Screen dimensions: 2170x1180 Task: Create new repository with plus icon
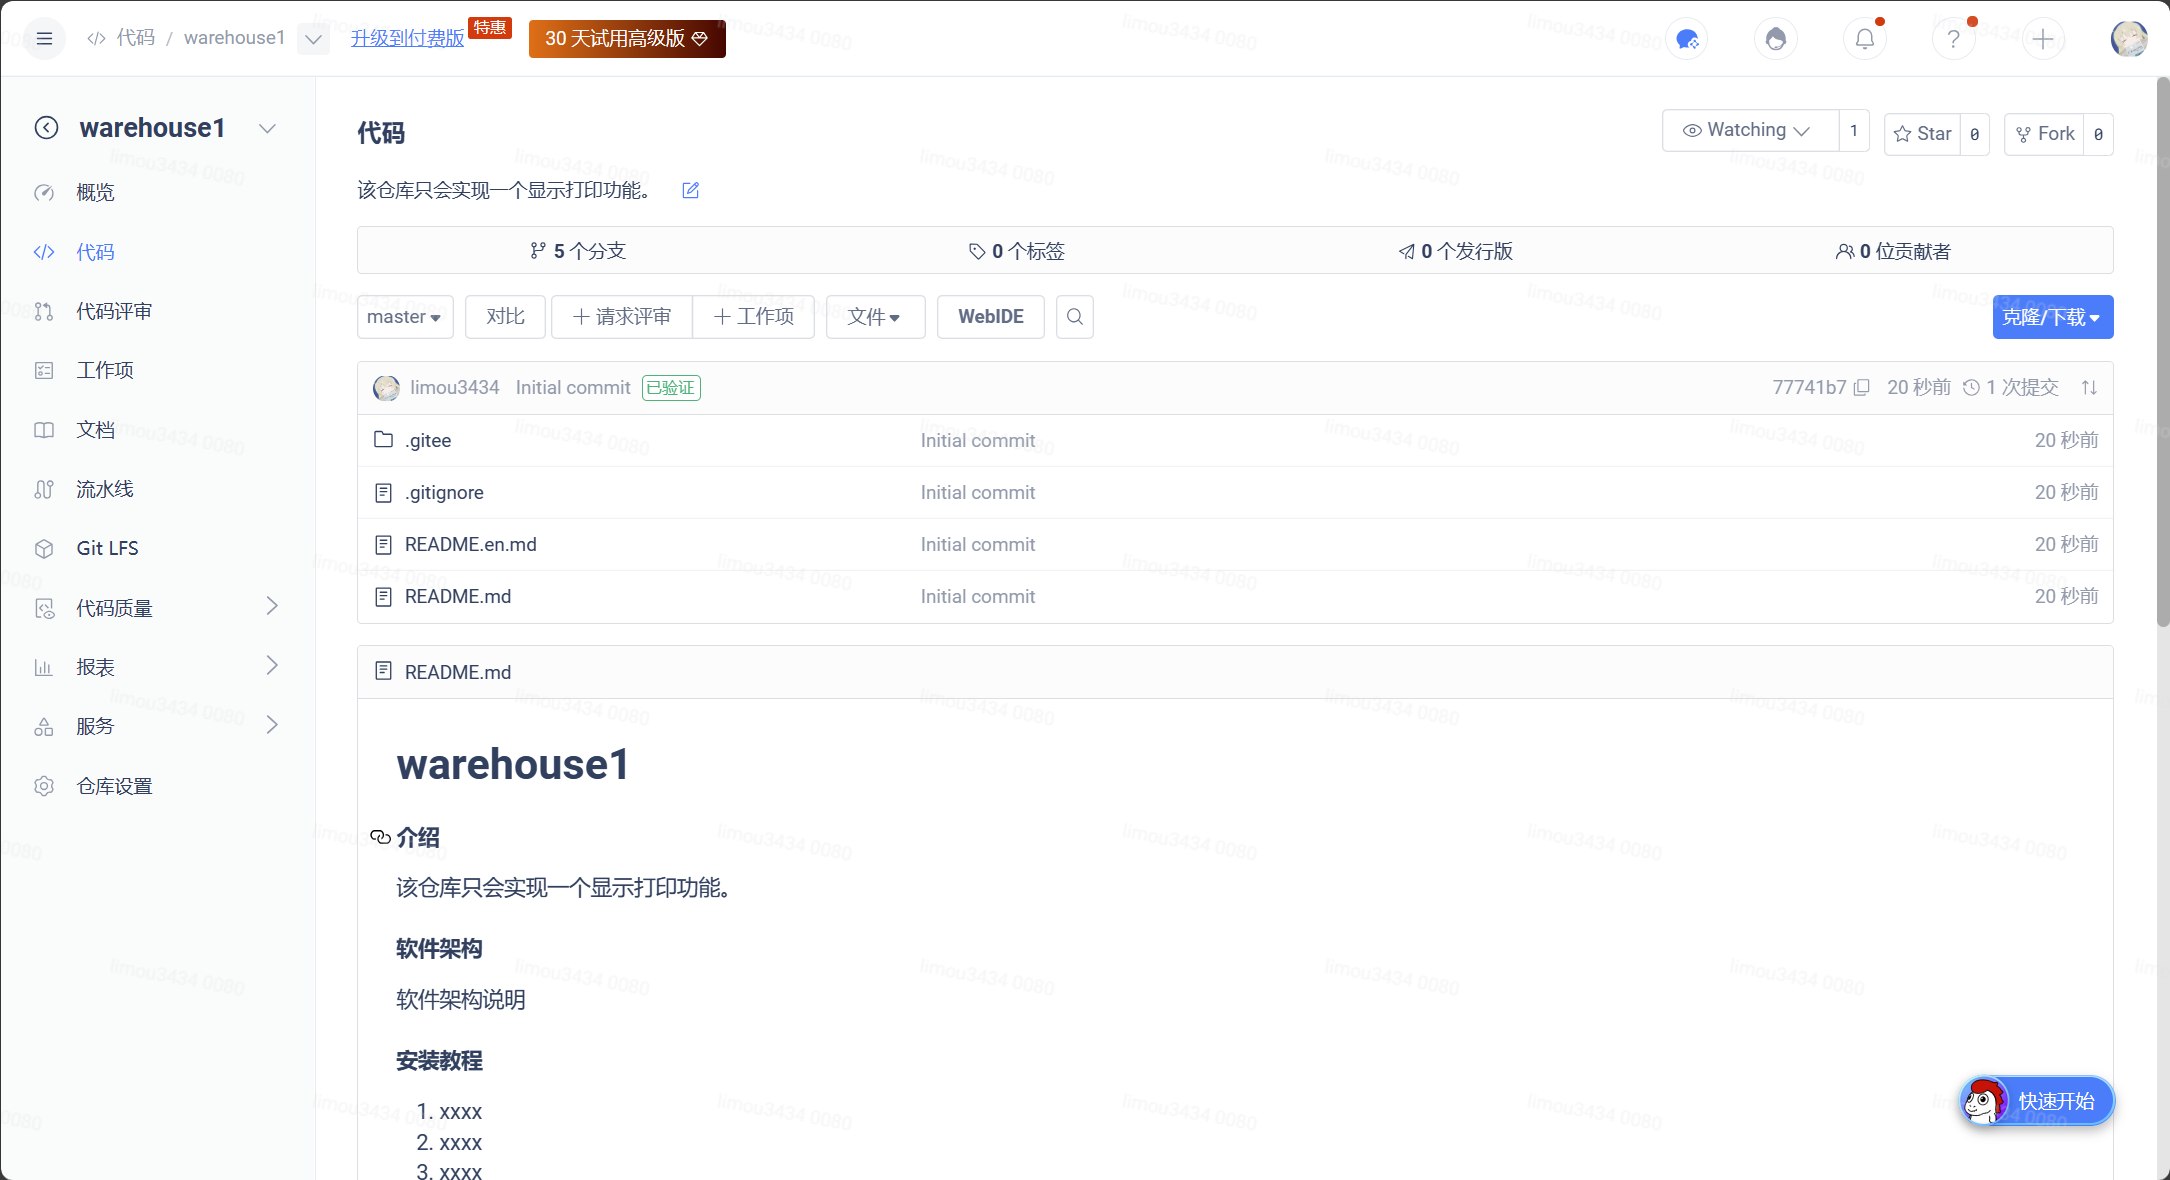[2043, 39]
